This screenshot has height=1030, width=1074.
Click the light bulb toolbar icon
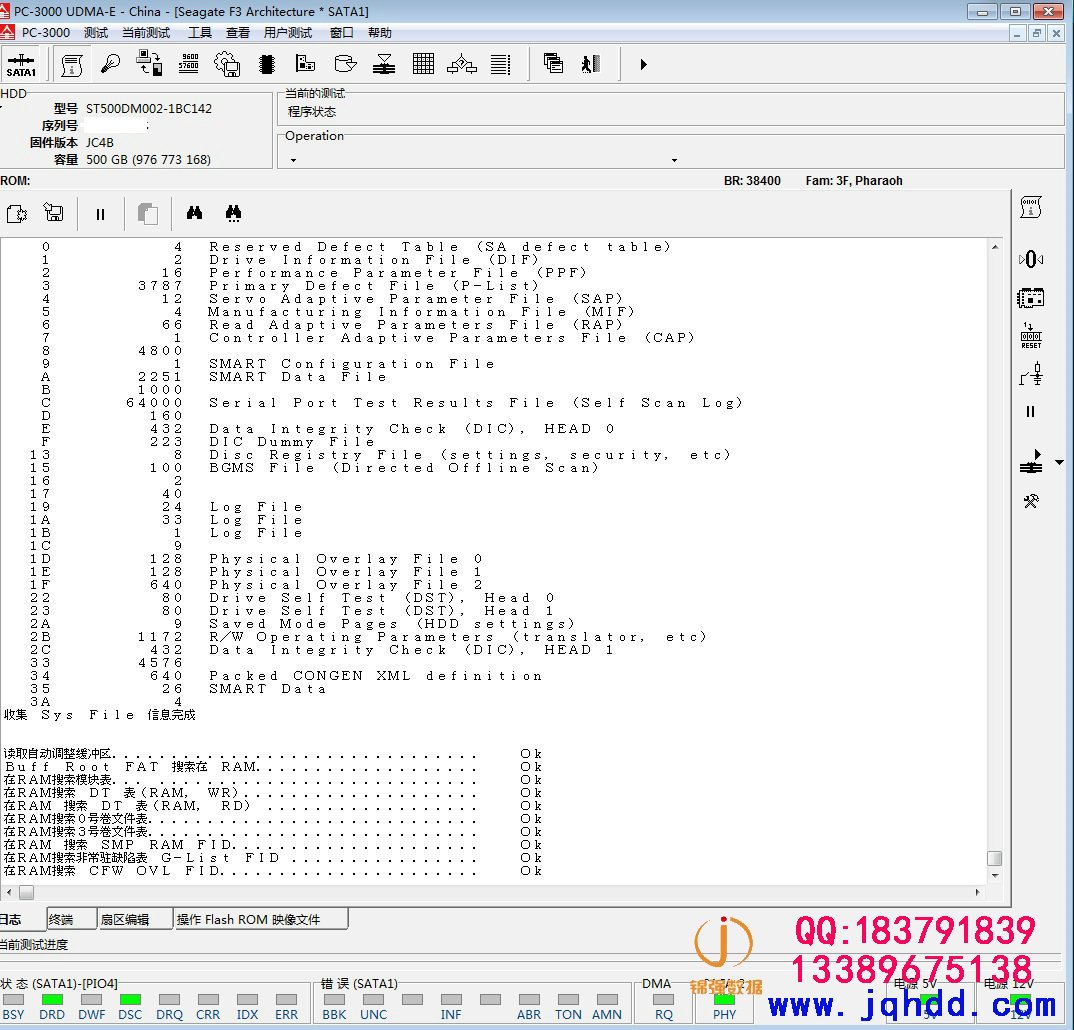coord(110,64)
